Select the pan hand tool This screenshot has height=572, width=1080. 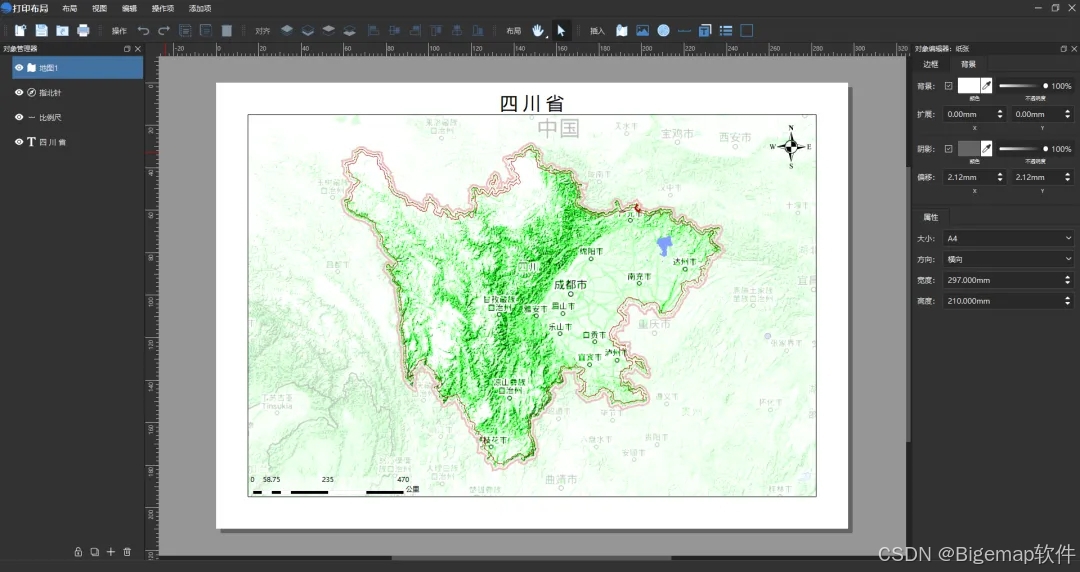click(538, 30)
